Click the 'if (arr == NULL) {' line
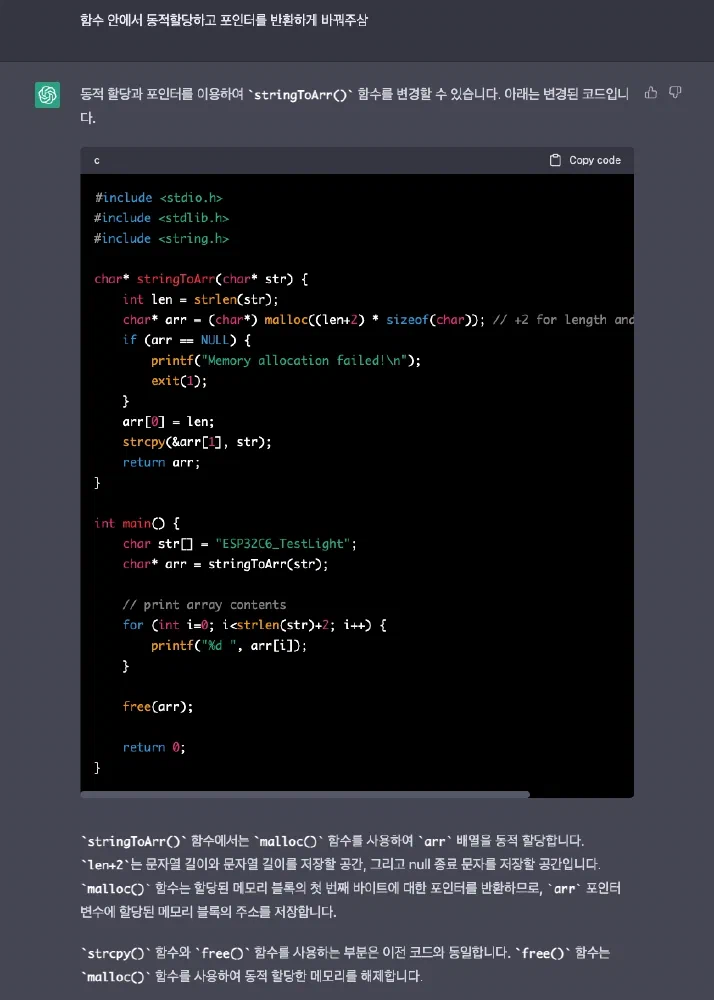This screenshot has height=1000, width=714. (186, 340)
